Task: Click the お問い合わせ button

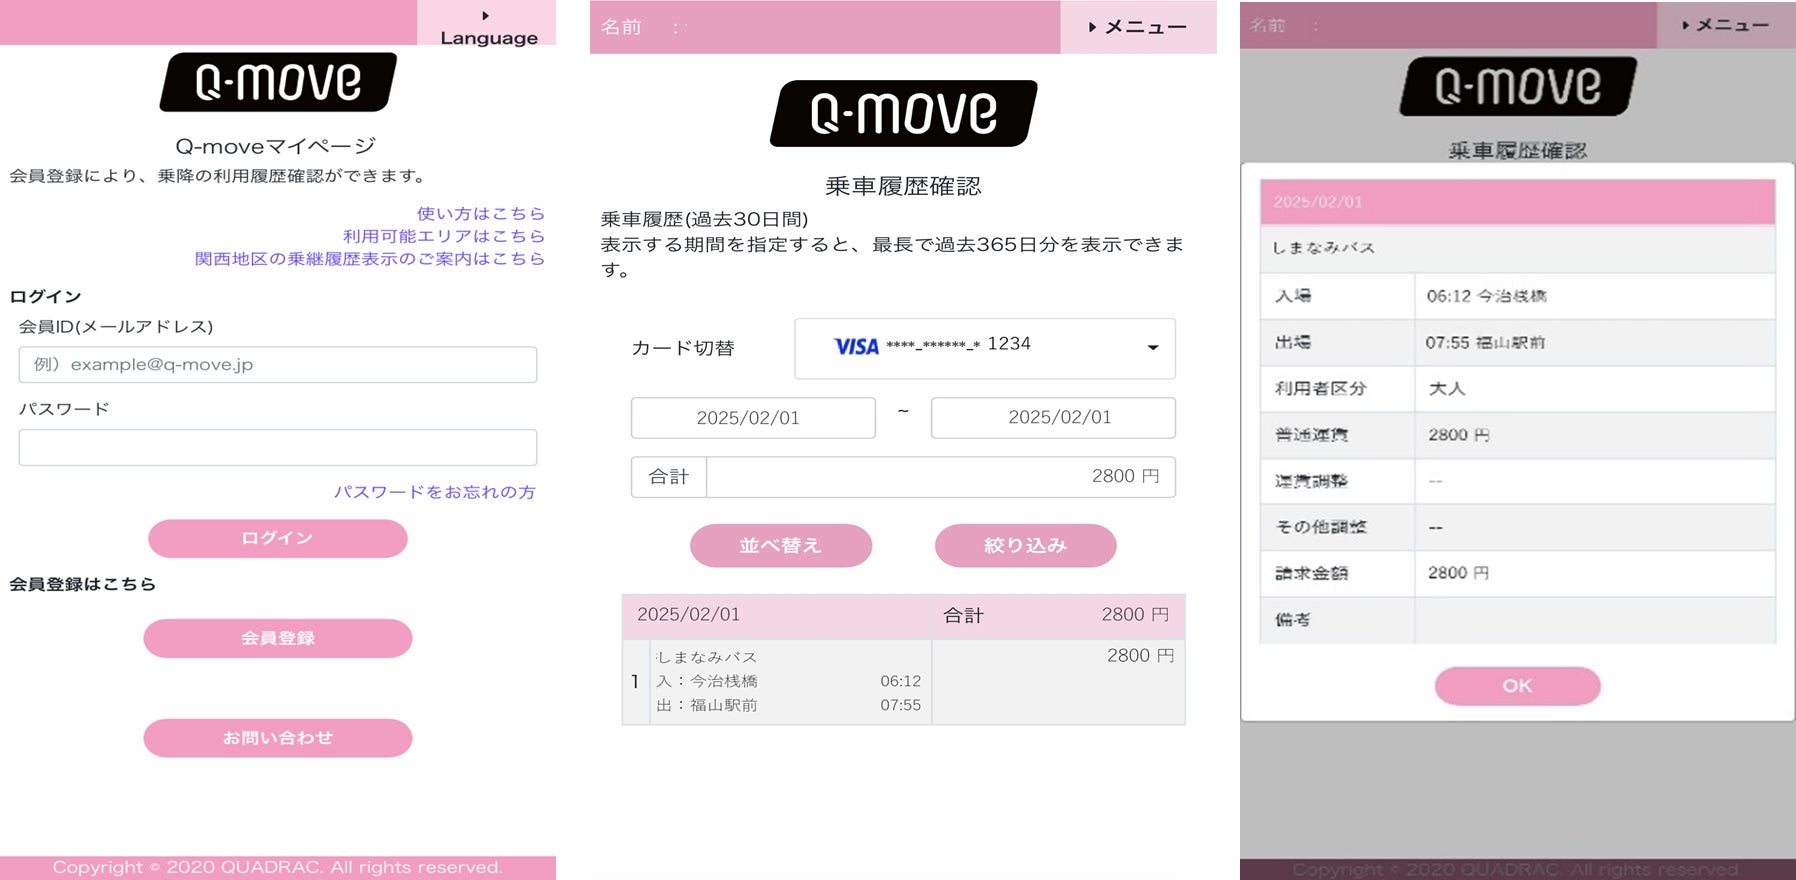Action: coord(278,738)
